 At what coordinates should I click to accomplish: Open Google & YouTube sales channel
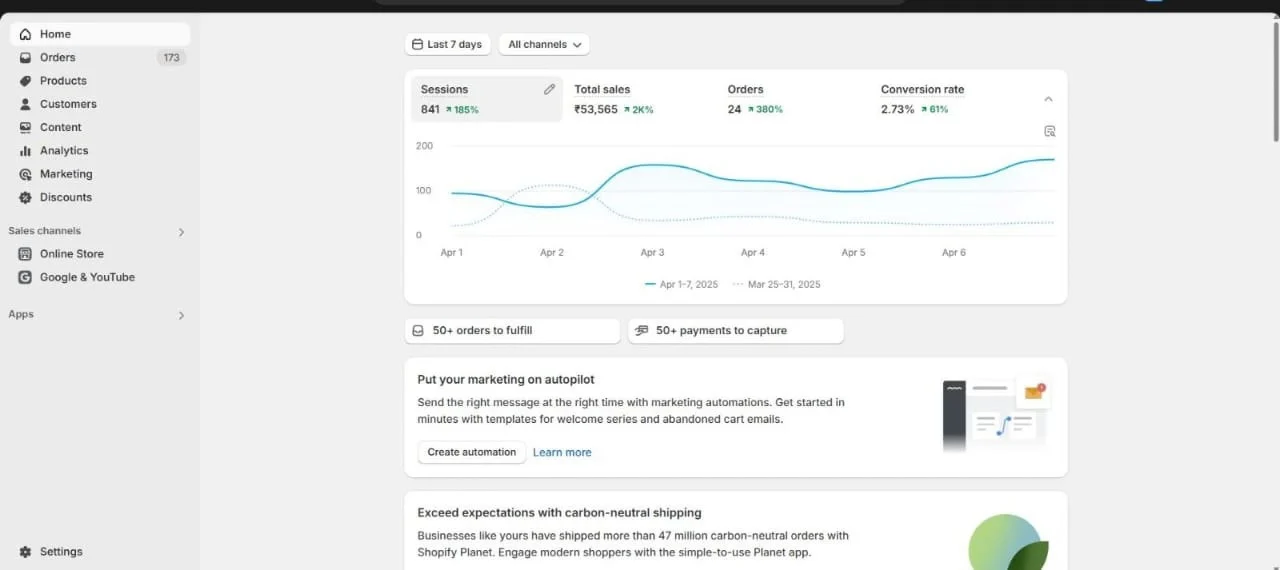click(x=100, y=277)
